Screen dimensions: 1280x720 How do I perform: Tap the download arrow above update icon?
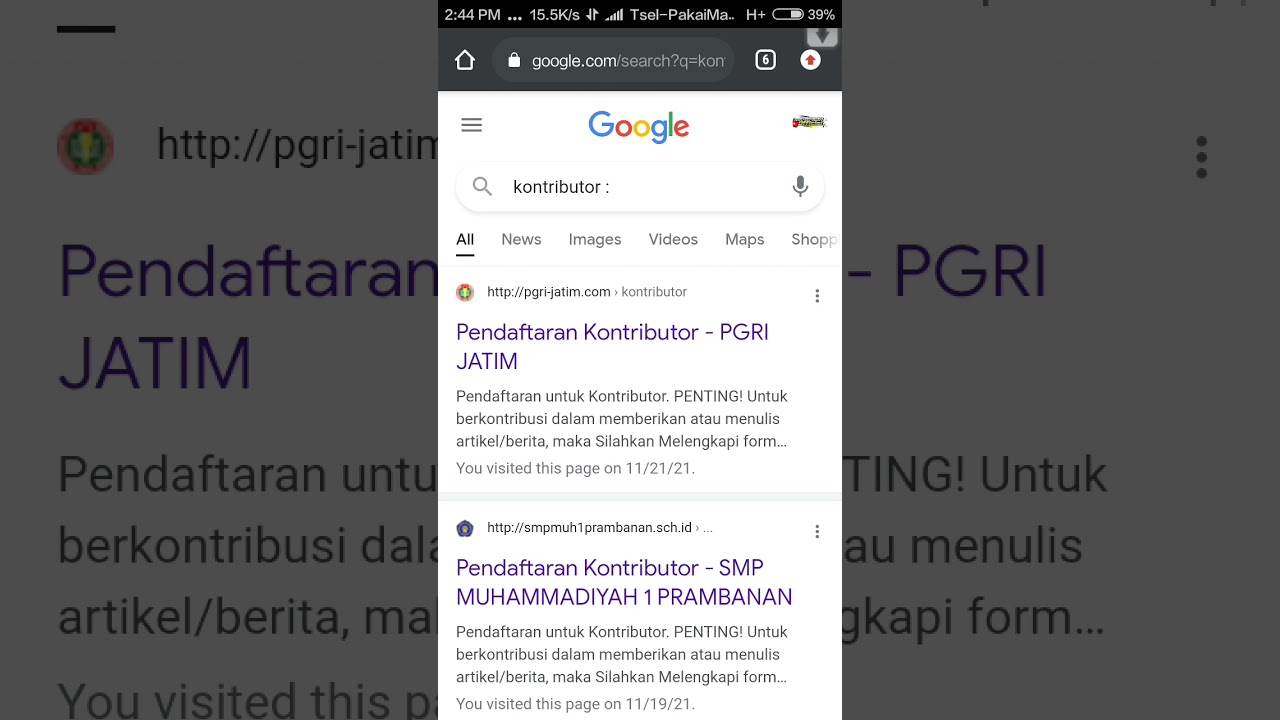click(821, 38)
